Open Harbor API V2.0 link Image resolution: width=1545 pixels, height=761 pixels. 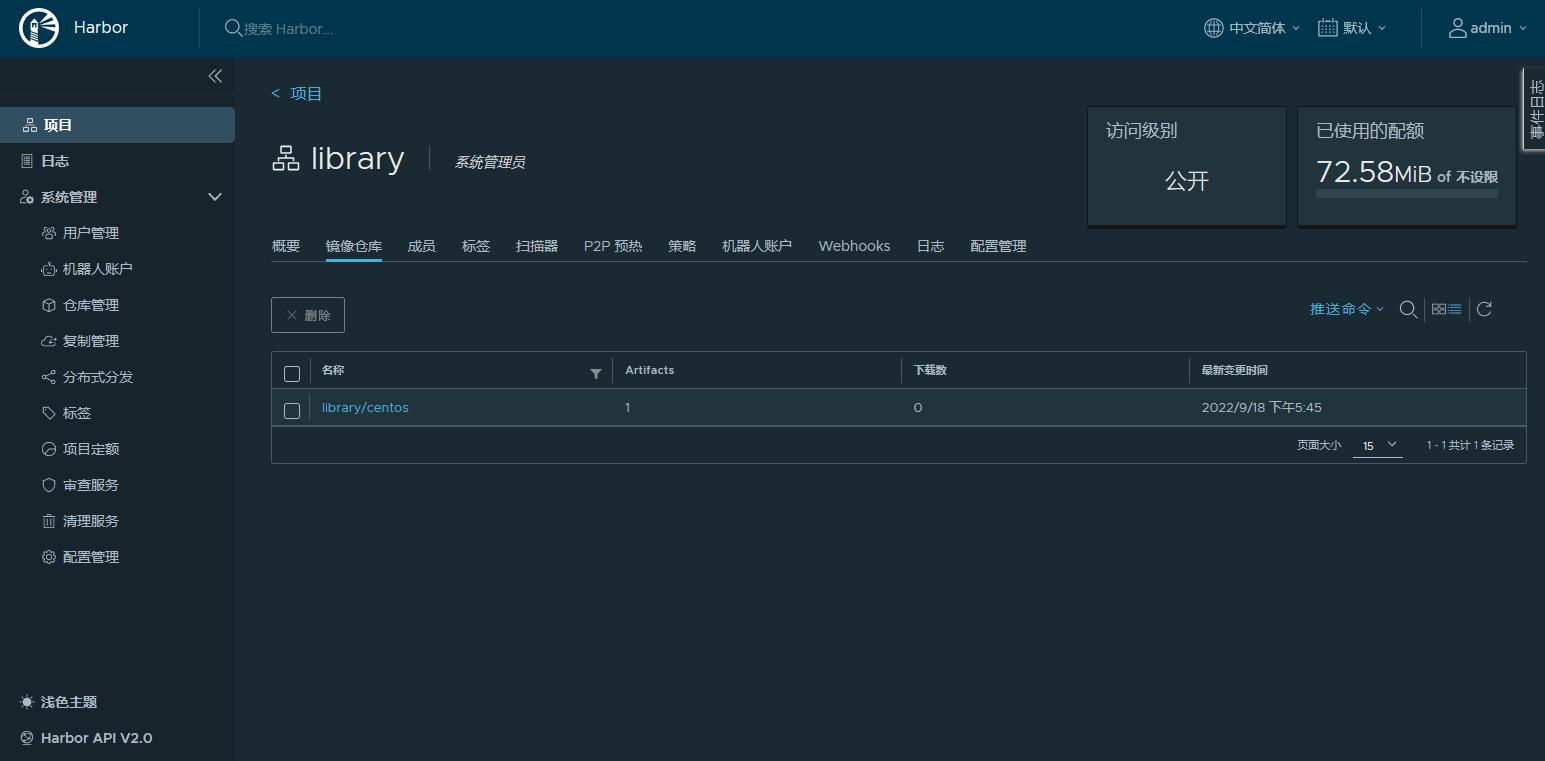(x=97, y=738)
